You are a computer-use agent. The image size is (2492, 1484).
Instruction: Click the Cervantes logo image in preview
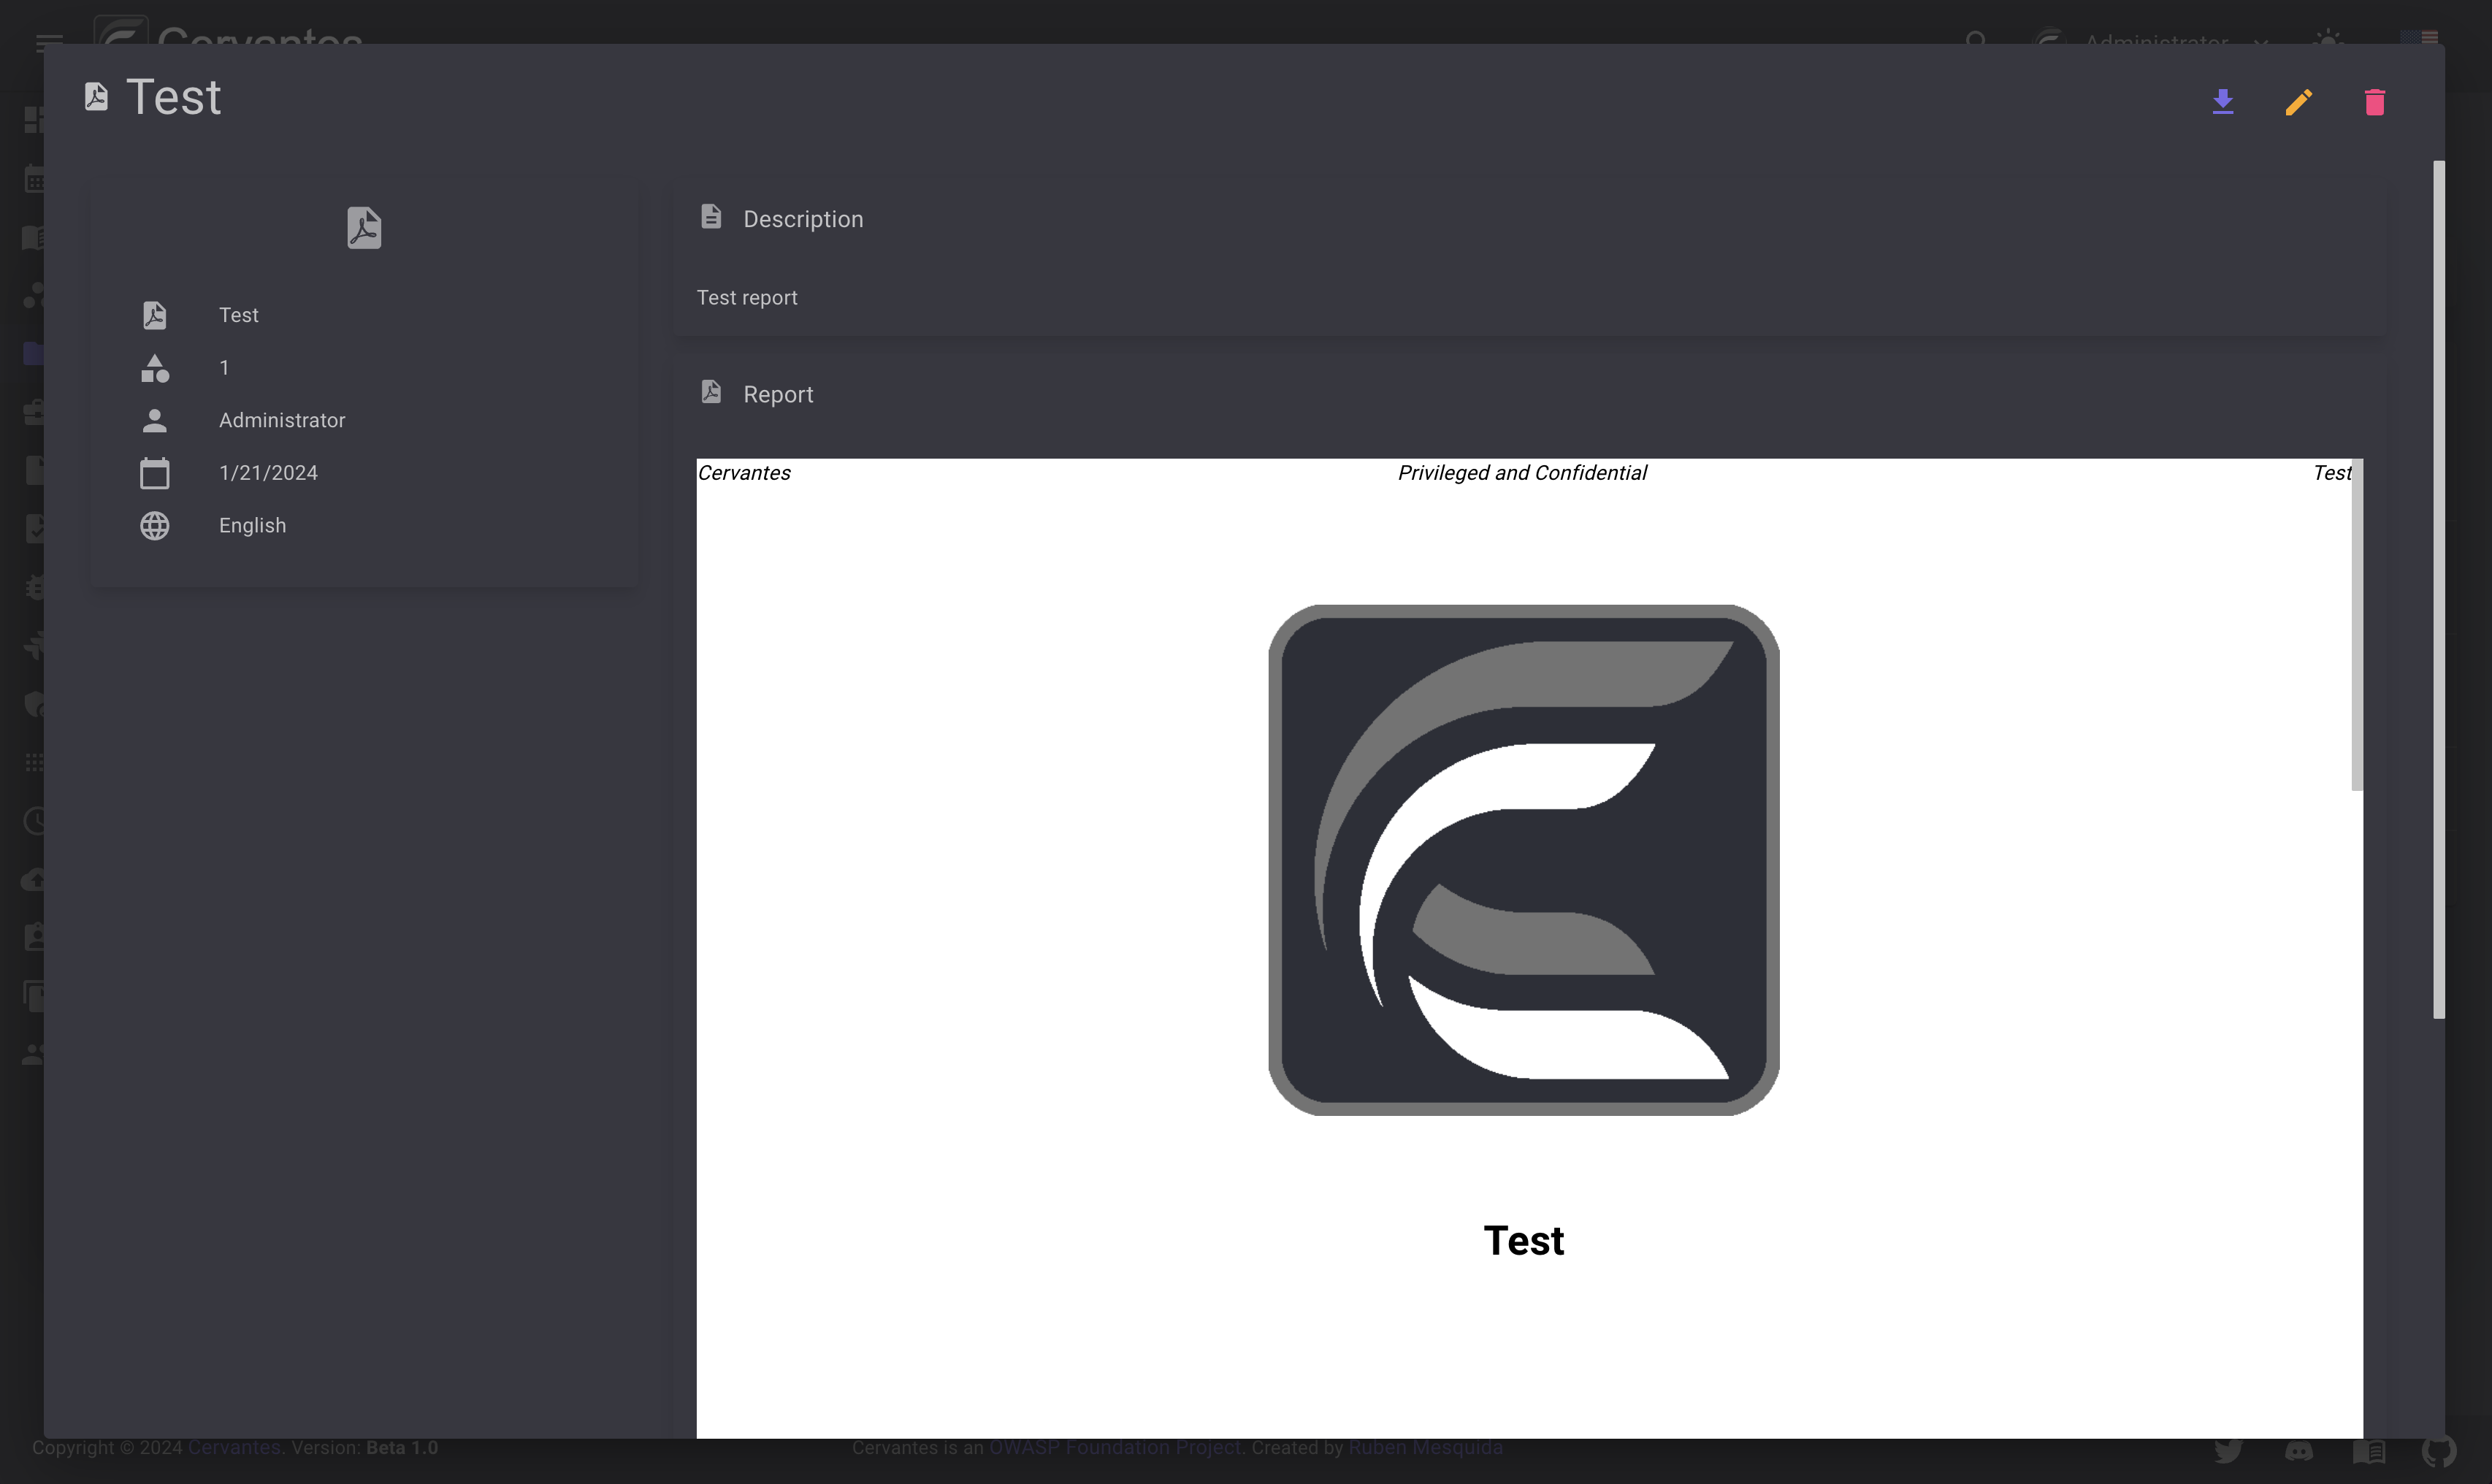pyautogui.click(x=1523, y=860)
